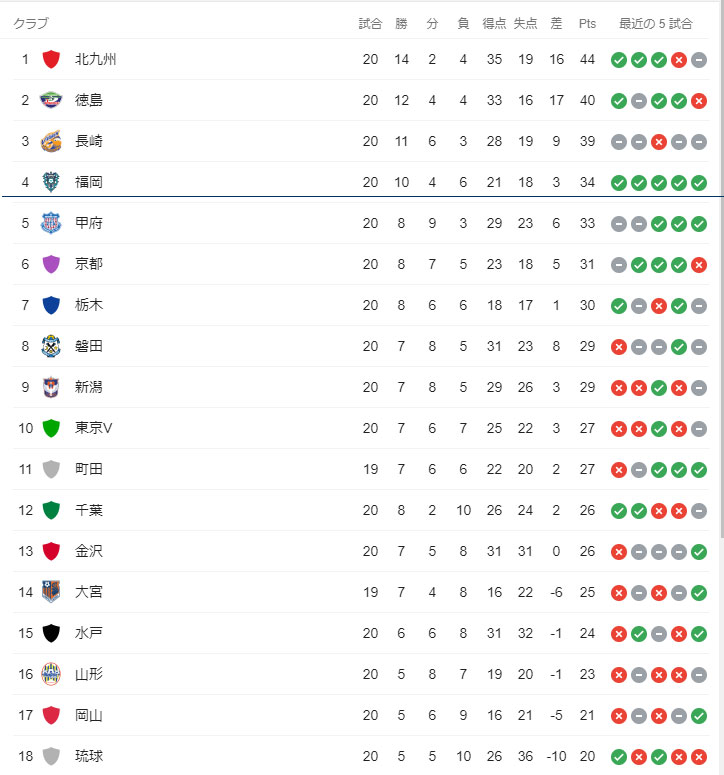Viewport: 724px width, 775px height.
Task: Click the 磐田 club crest icon
Action: click(51, 346)
